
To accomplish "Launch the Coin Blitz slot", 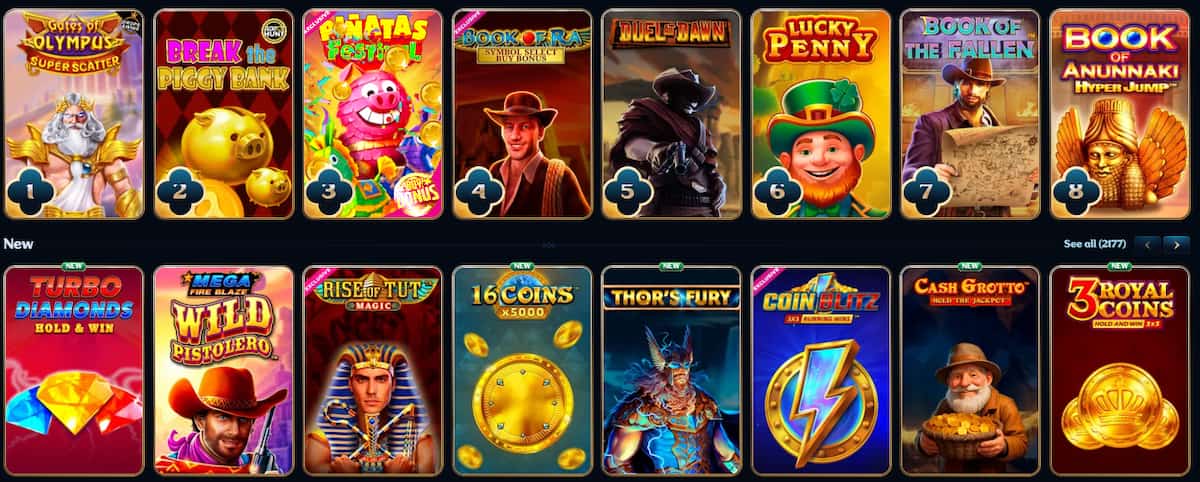I will pos(821,370).
